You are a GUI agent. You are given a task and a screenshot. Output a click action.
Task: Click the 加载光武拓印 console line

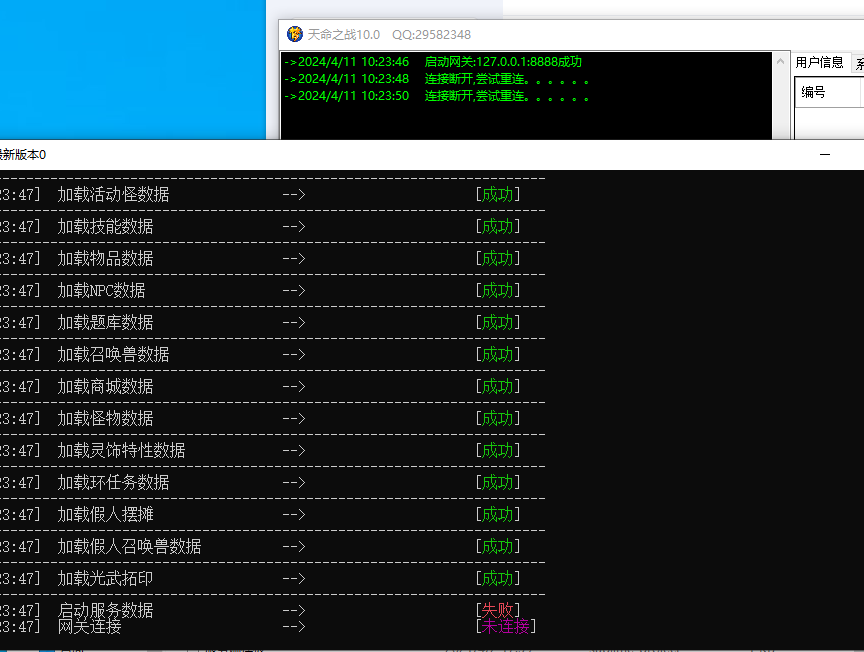[x=260, y=578]
